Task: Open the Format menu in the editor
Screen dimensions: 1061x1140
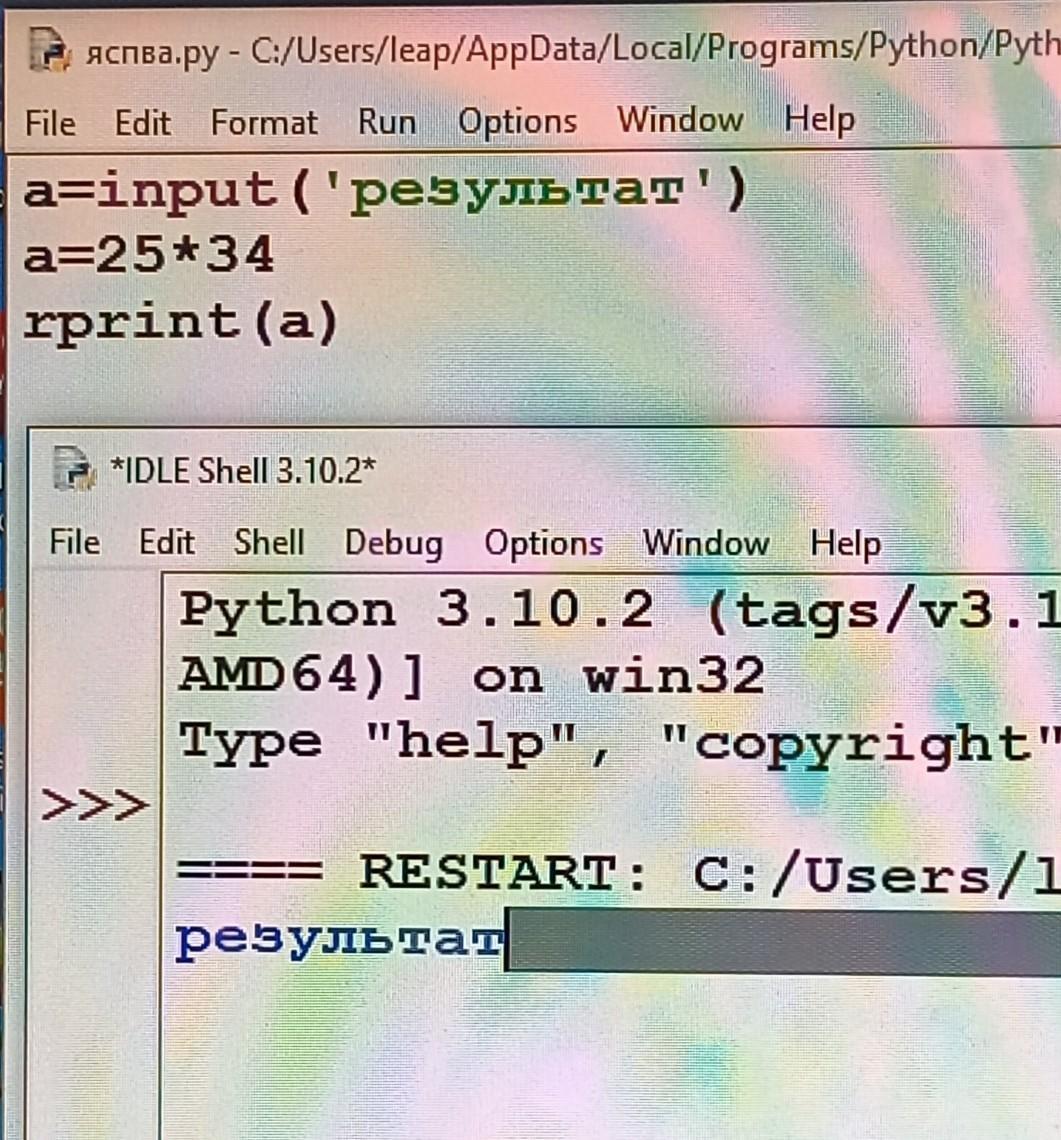Action: pos(264,122)
